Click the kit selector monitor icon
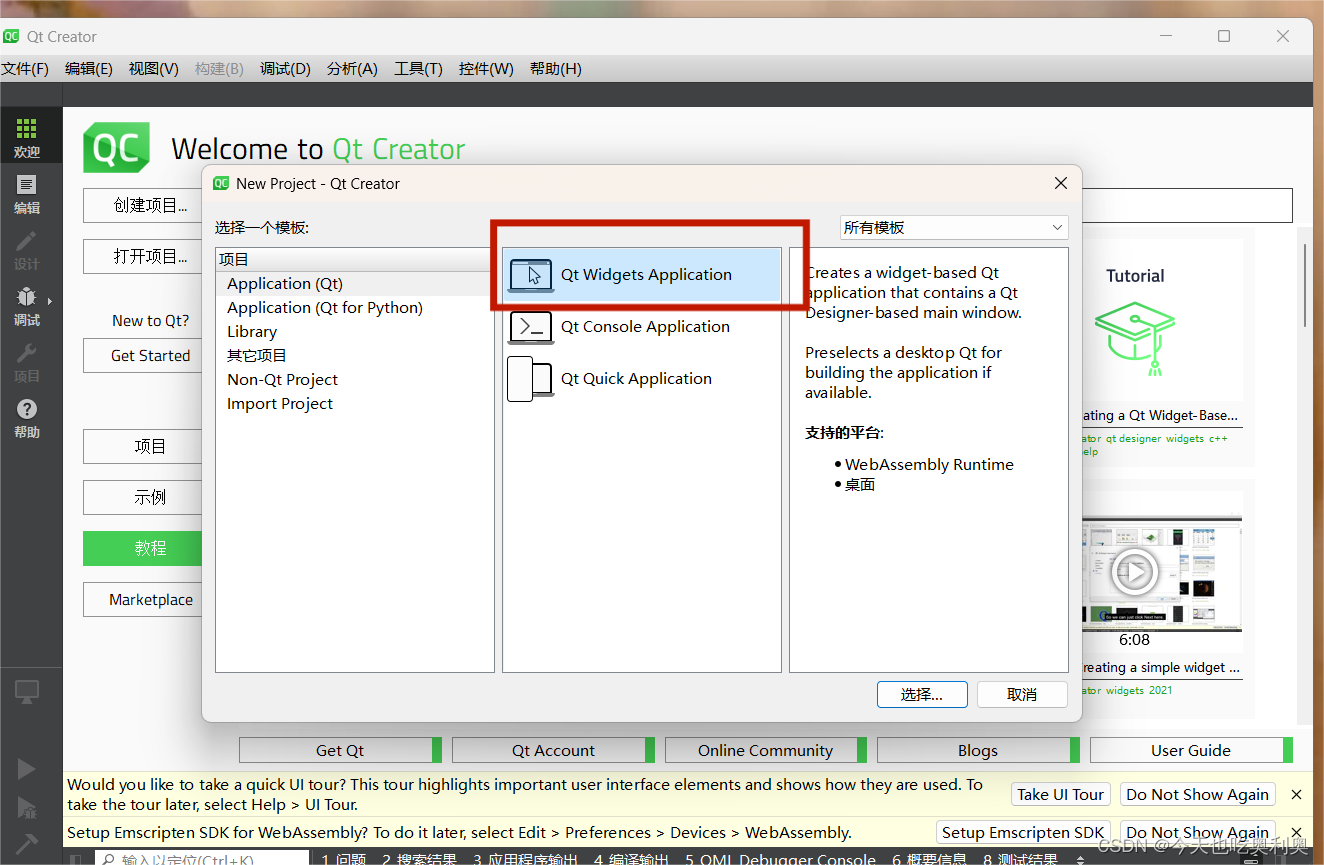The width and height of the screenshot is (1324, 865). point(27,691)
